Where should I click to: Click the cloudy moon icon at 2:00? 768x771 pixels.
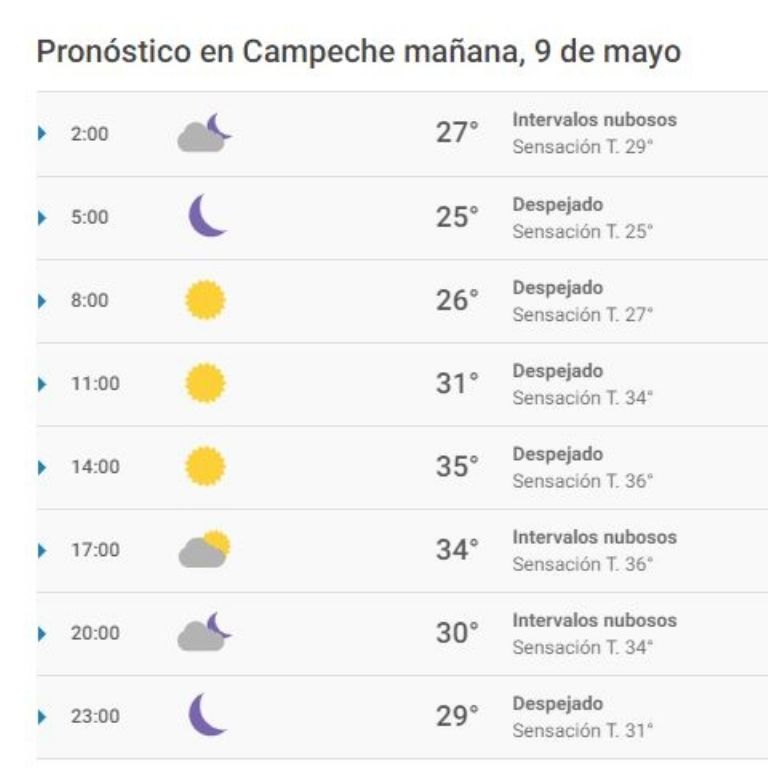204,133
